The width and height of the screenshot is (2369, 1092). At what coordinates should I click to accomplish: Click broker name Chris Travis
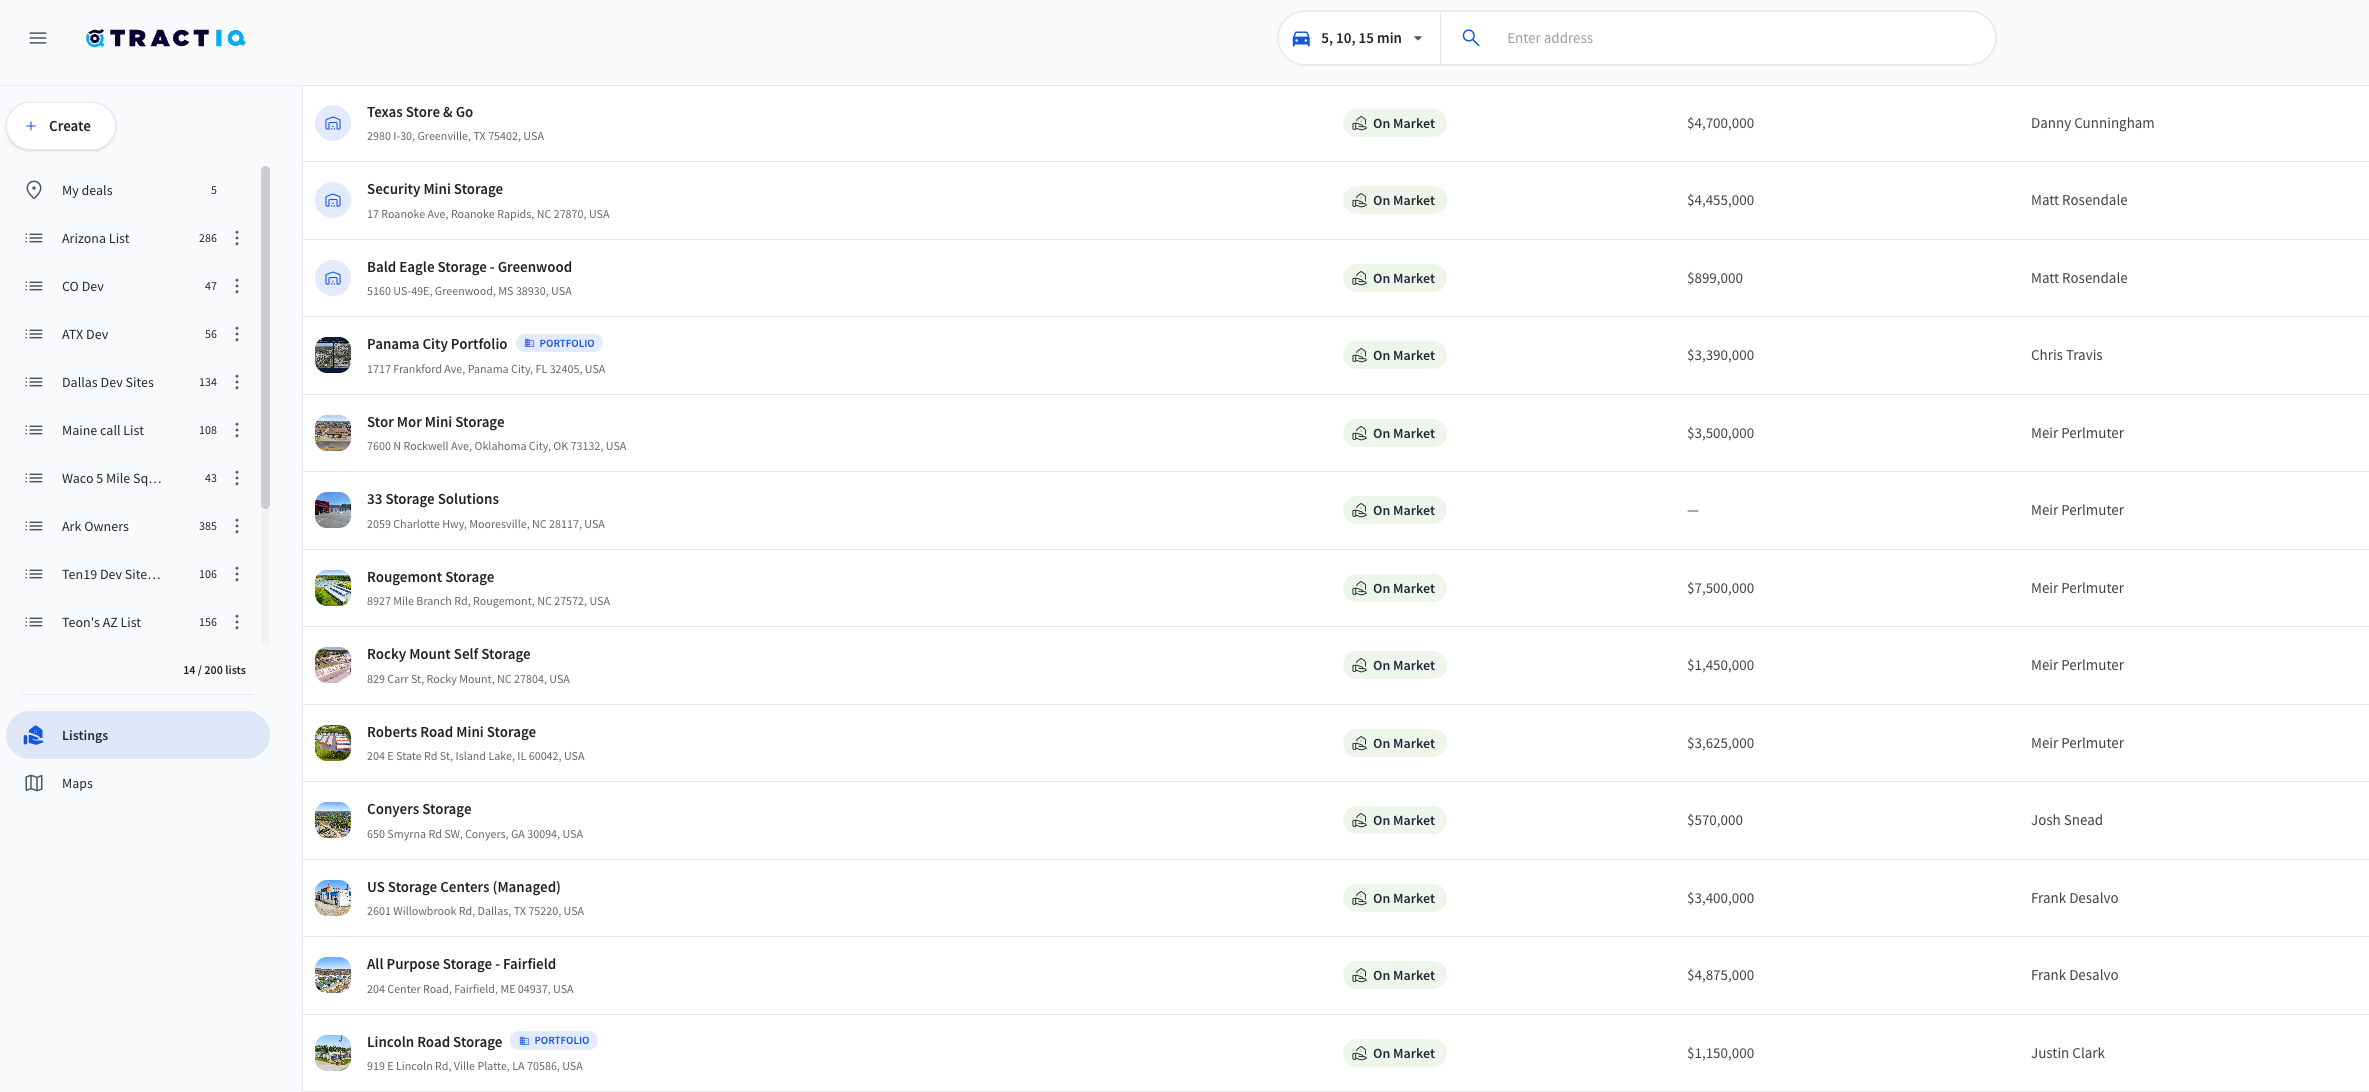(2066, 355)
